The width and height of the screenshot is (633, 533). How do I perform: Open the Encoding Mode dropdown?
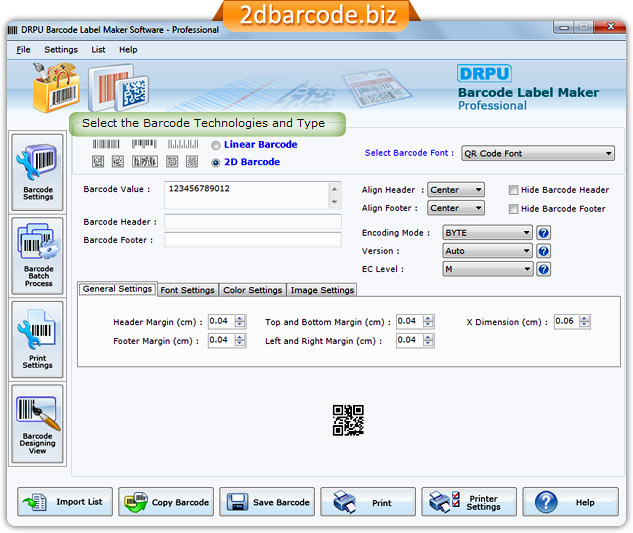coord(487,233)
